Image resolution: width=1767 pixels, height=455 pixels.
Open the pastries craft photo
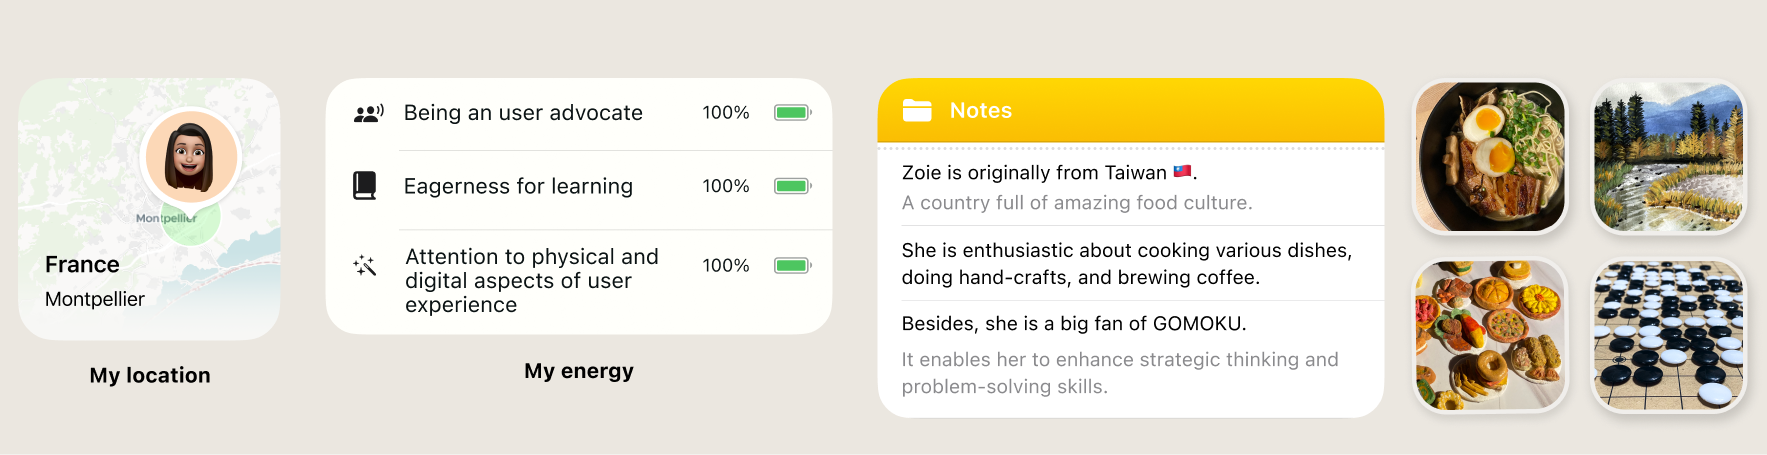1490,335
